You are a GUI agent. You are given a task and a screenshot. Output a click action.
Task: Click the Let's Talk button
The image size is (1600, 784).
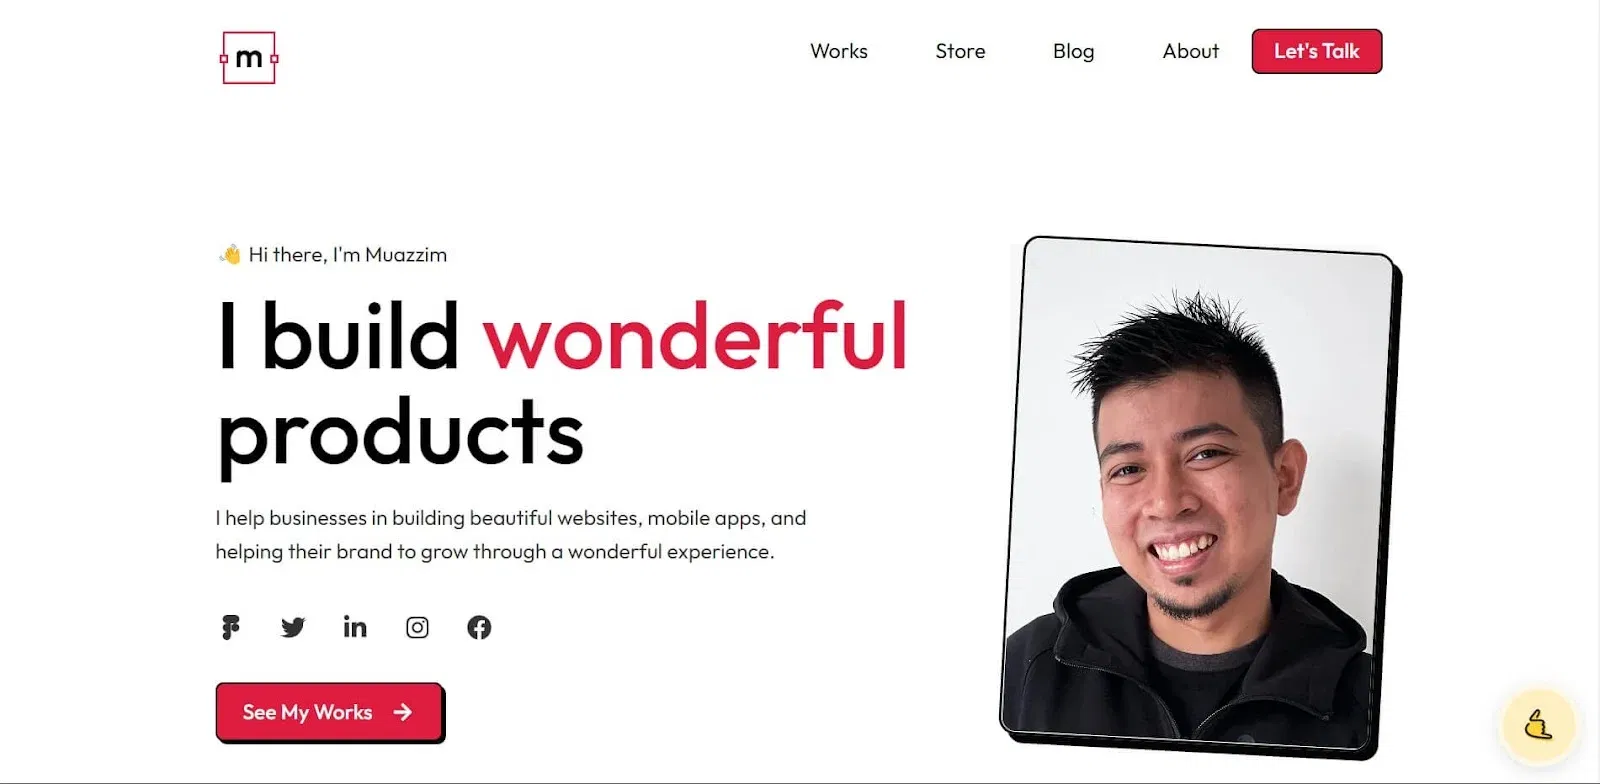pos(1317,51)
